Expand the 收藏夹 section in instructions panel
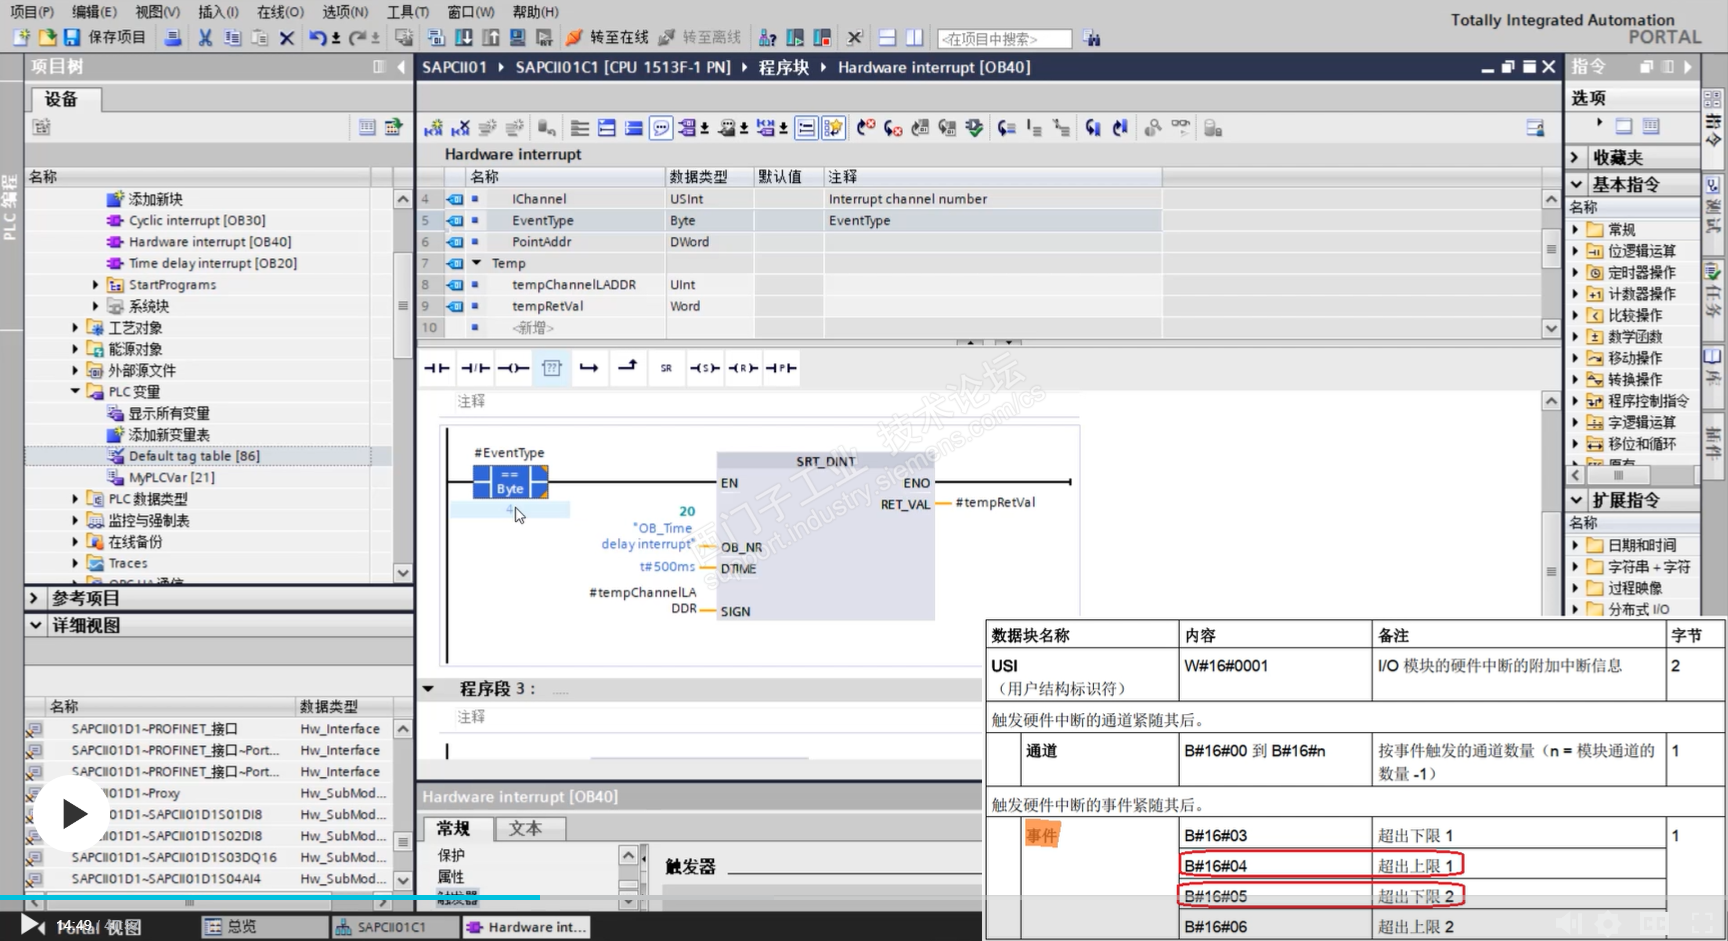The image size is (1728, 941). click(1575, 157)
